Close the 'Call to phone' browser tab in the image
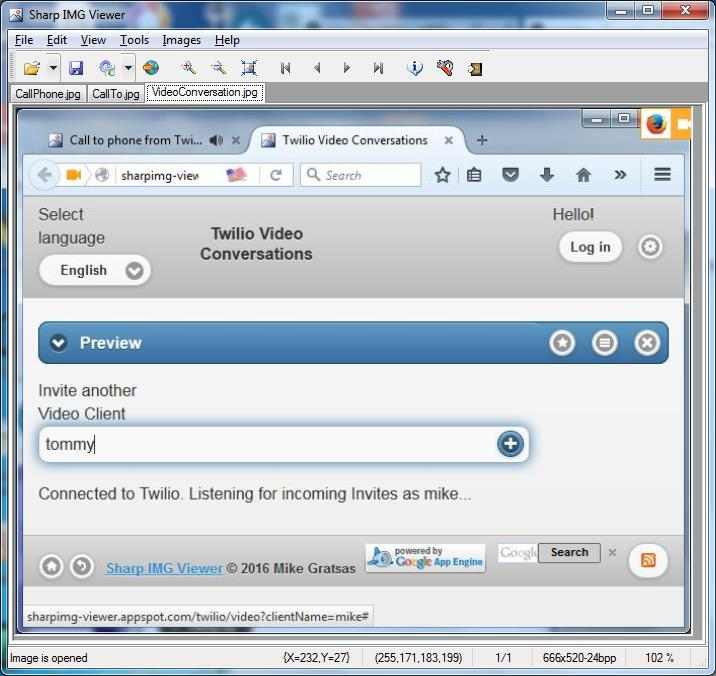This screenshot has width=716, height=676. [236, 140]
